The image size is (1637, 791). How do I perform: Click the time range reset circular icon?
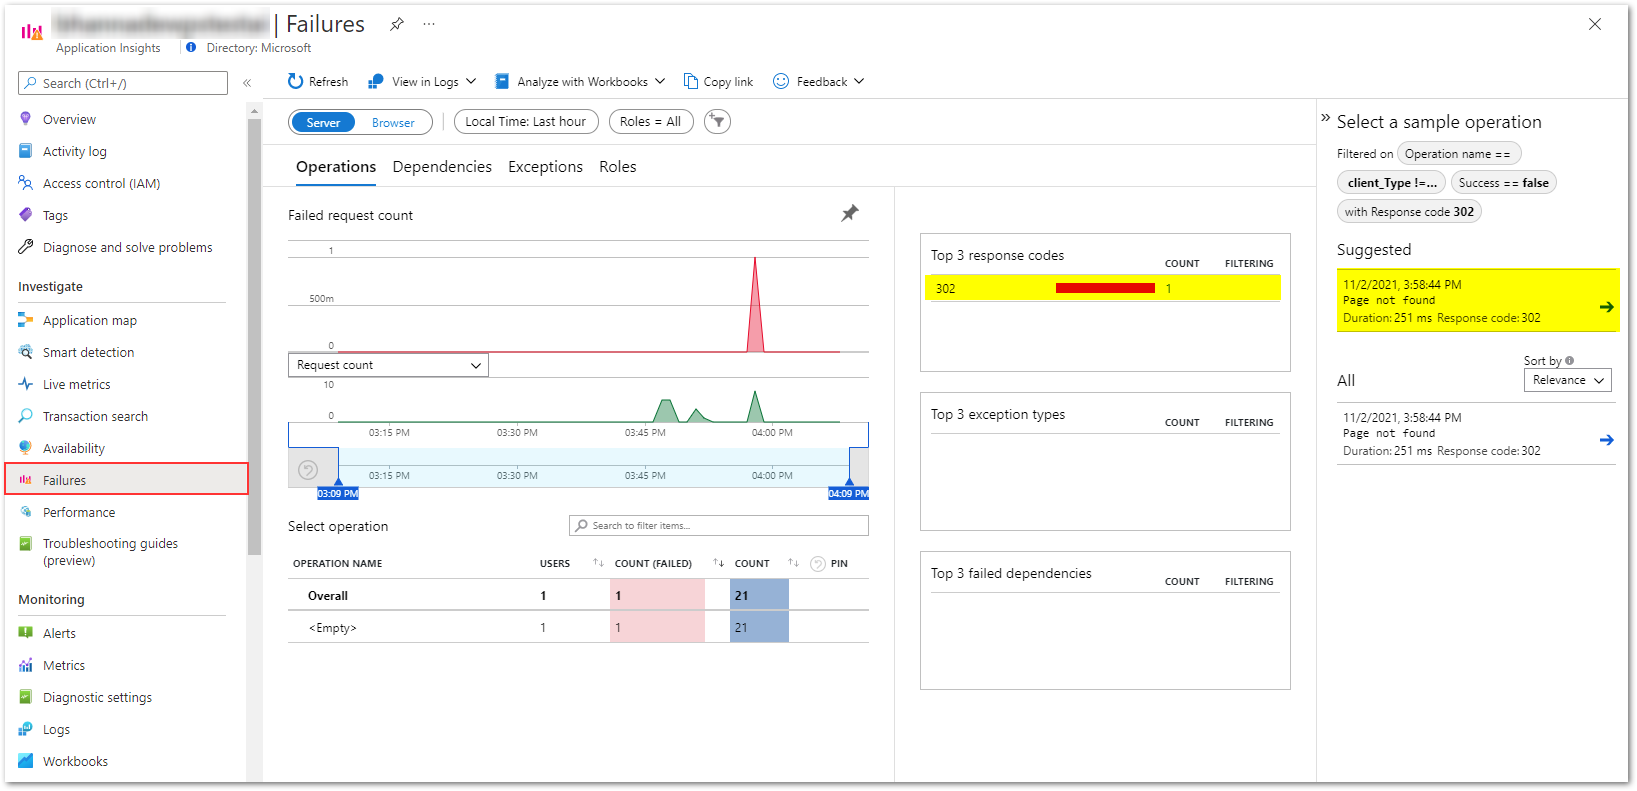(308, 470)
